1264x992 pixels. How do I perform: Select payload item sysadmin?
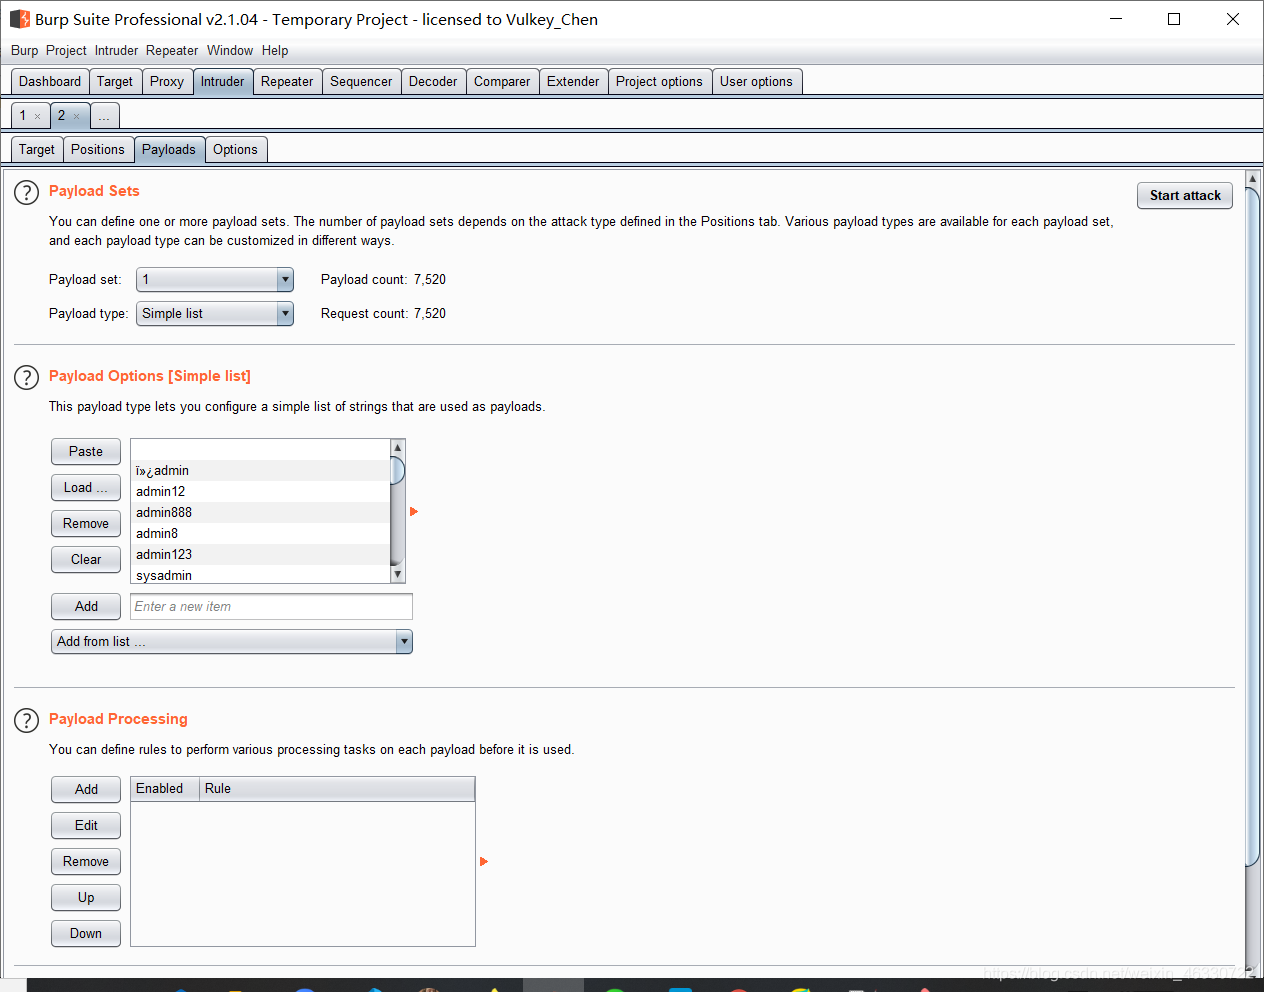tap(260, 575)
